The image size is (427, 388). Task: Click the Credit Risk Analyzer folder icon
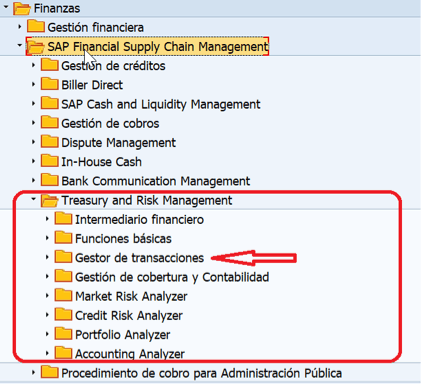click(63, 315)
